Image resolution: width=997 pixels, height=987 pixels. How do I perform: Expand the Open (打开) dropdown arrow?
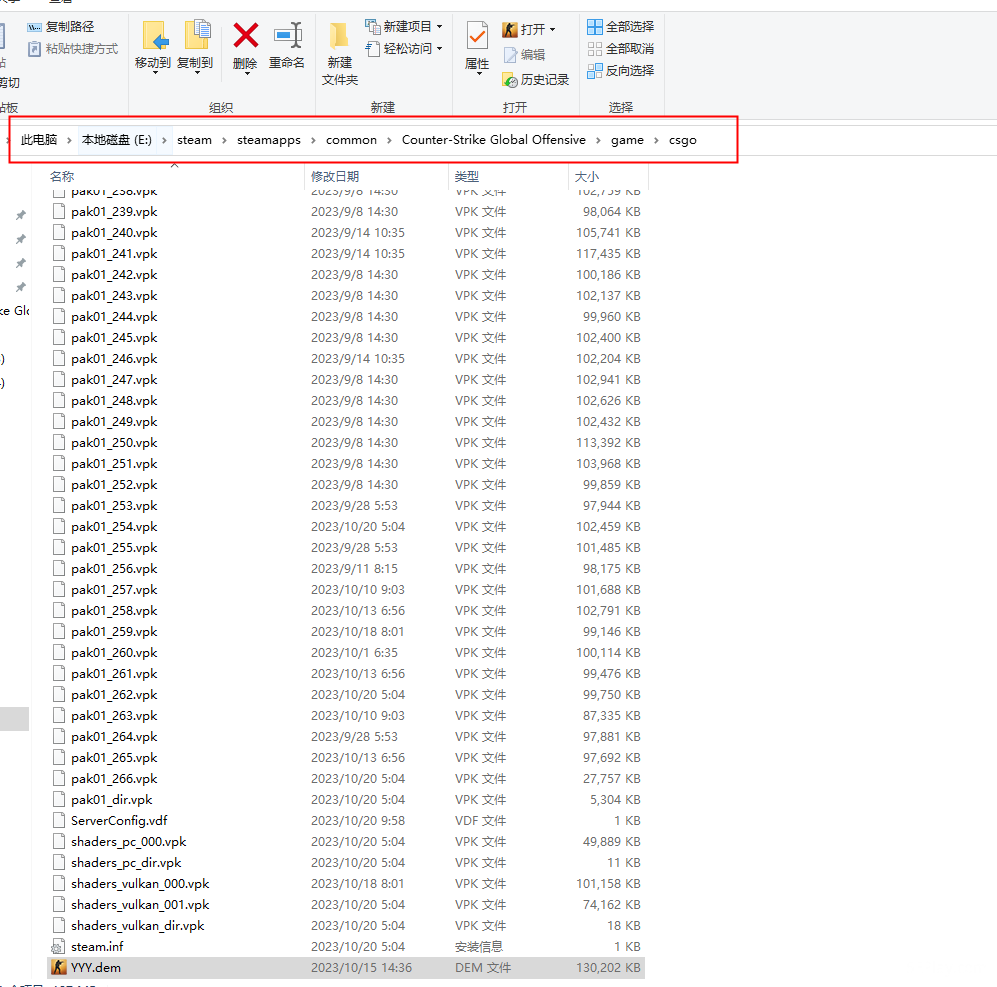[552, 29]
